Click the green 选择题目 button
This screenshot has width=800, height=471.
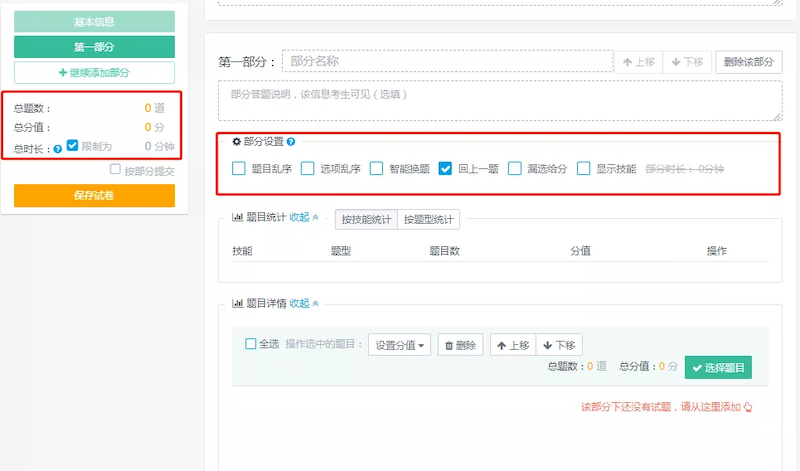(718, 367)
